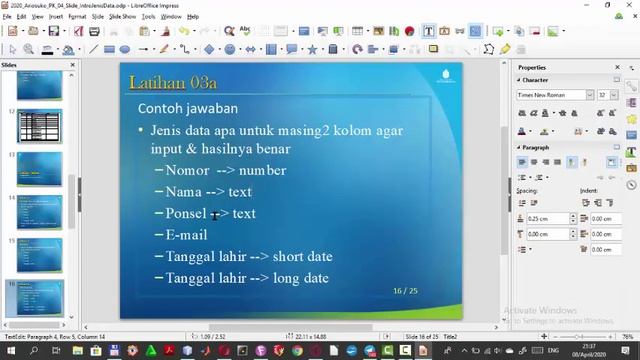Image resolution: width=640 pixels, height=360 pixels.
Task: Select the Callout shape tool
Action: click(x=291, y=49)
